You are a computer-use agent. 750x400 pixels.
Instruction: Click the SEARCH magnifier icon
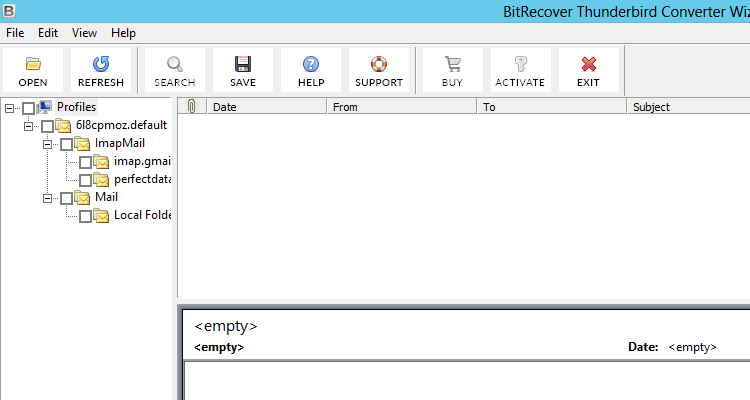point(175,64)
